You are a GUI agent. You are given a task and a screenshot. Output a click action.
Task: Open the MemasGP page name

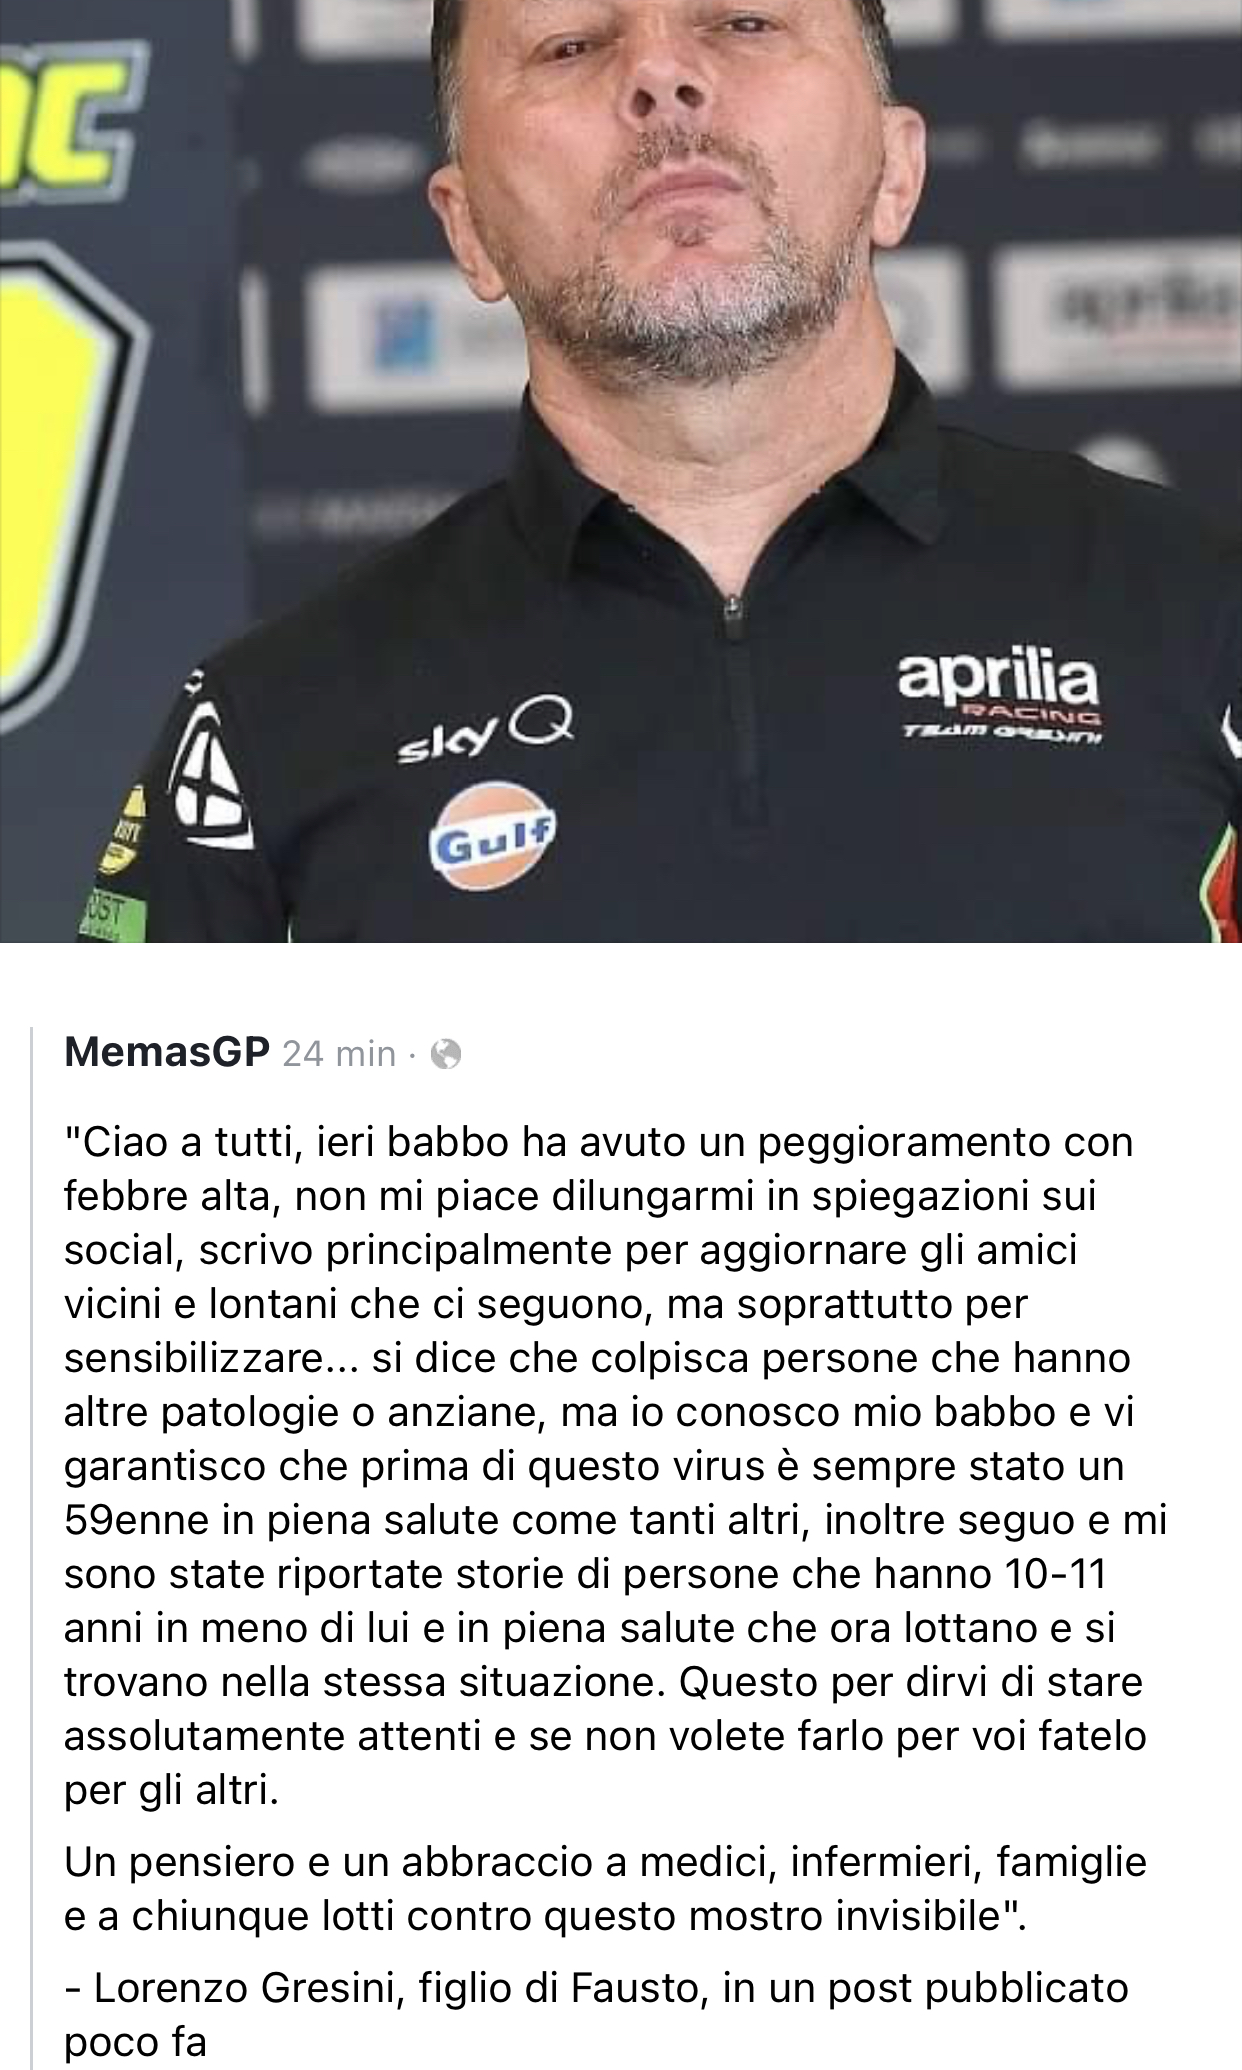(x=167, y=1053)
